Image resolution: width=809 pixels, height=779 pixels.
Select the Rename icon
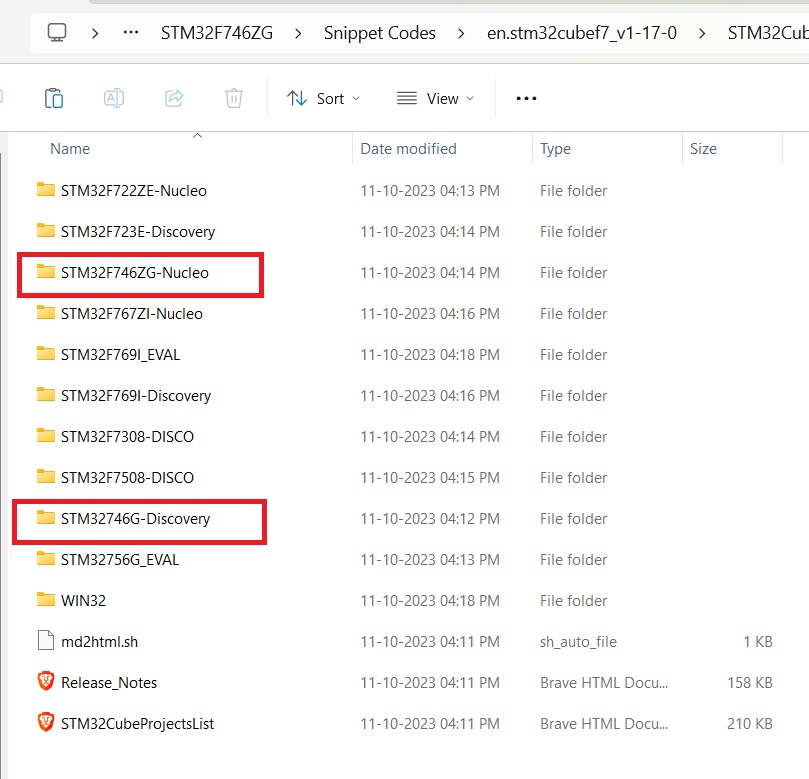(114, 97)
